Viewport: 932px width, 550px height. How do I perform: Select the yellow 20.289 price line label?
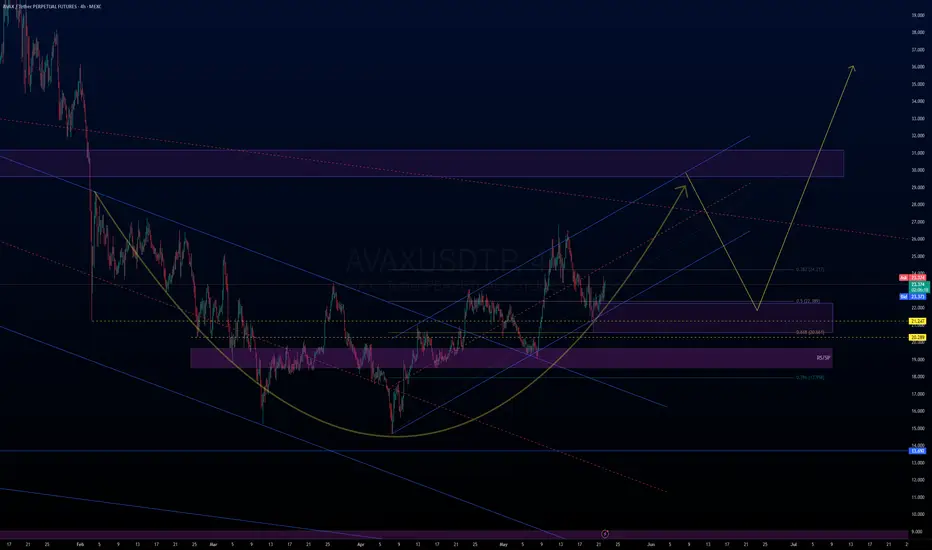918,337
